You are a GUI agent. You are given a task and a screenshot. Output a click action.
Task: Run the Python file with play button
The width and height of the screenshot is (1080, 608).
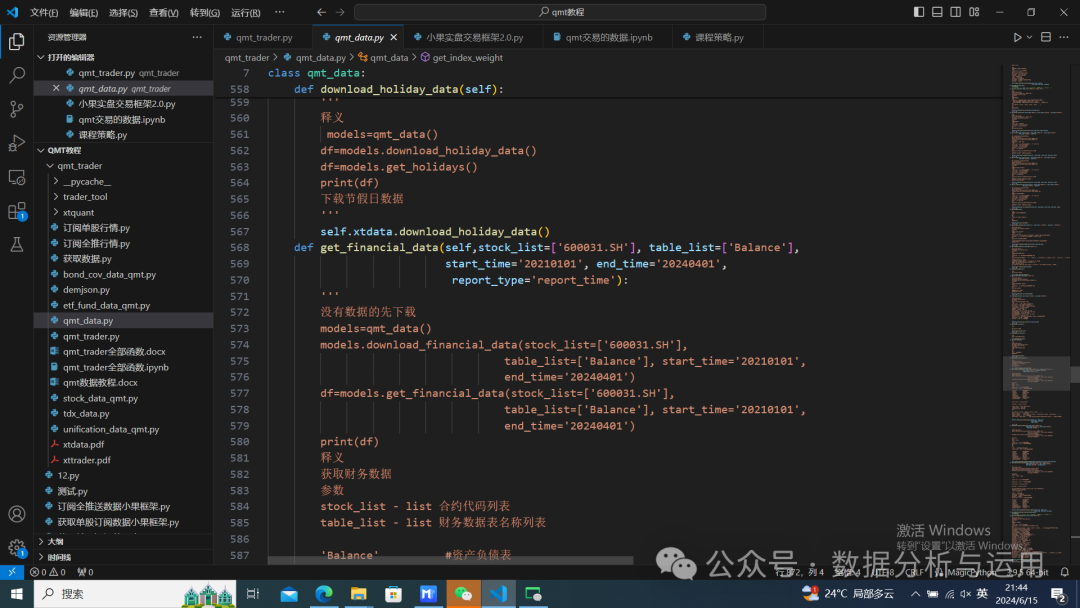point(1017,37)
